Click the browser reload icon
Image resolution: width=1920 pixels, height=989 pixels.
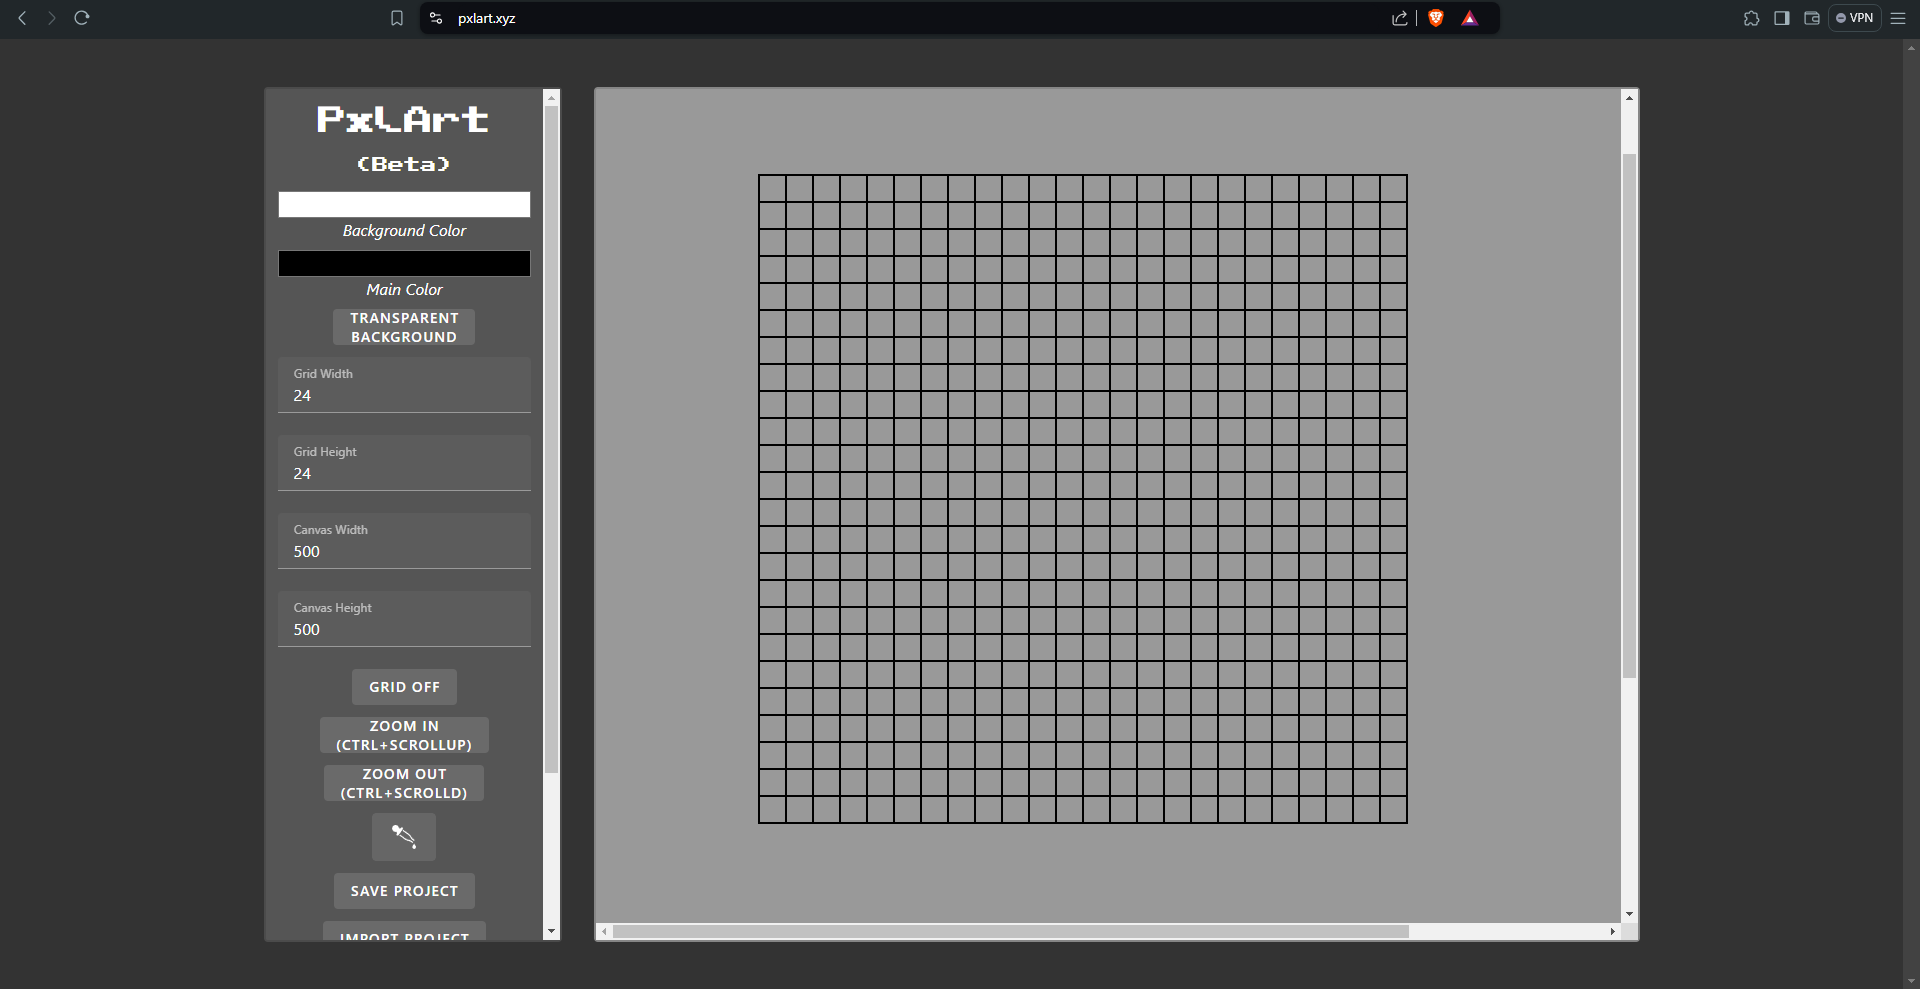point(82,18)
